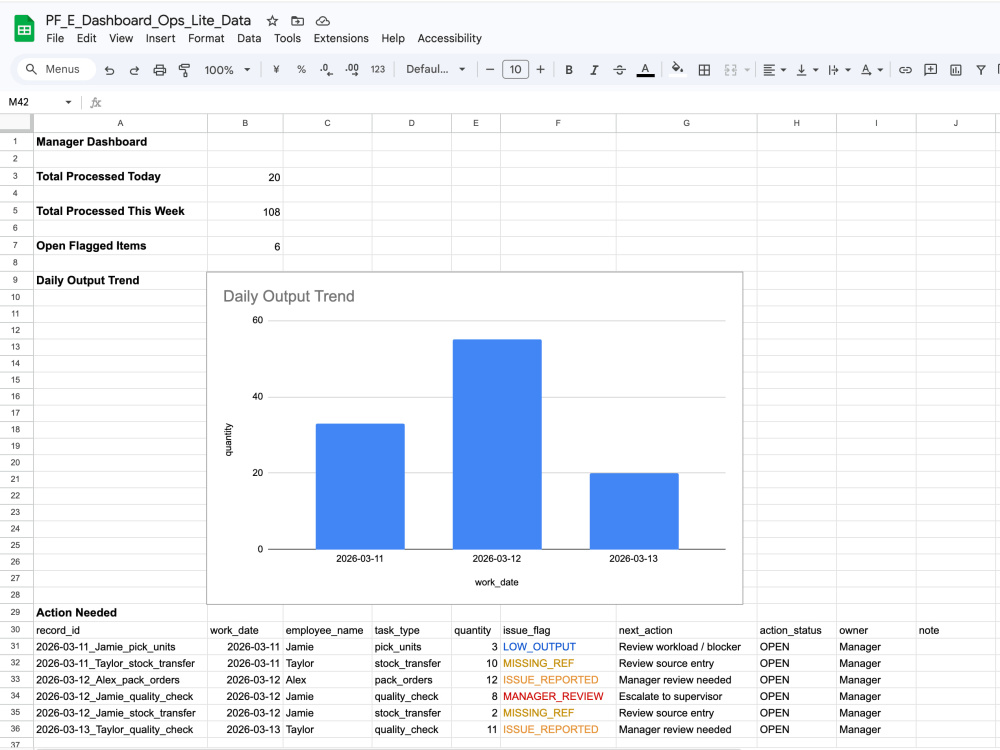
Task: Open the fill color picker
Action: [677, 69]
